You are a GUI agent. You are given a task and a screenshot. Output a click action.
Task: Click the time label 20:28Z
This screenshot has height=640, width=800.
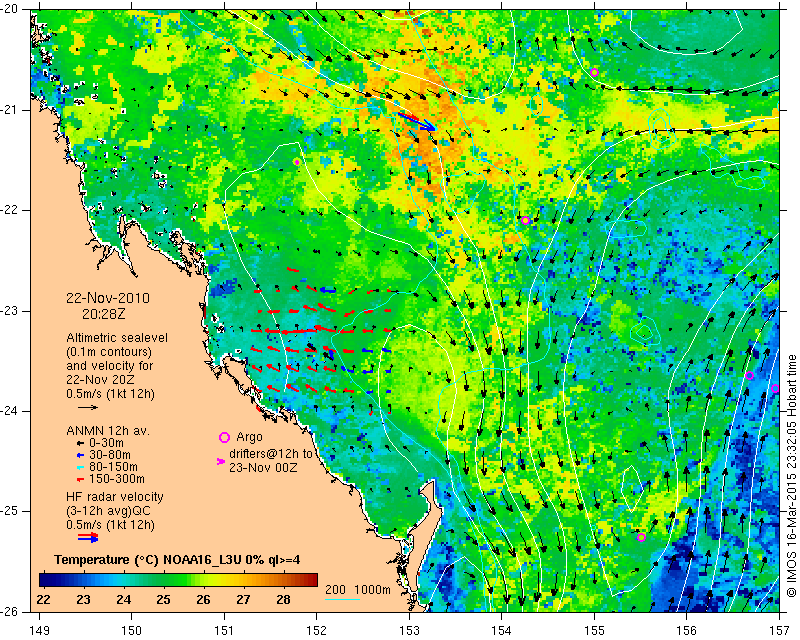pyautogui.click(x=104, y=314)
